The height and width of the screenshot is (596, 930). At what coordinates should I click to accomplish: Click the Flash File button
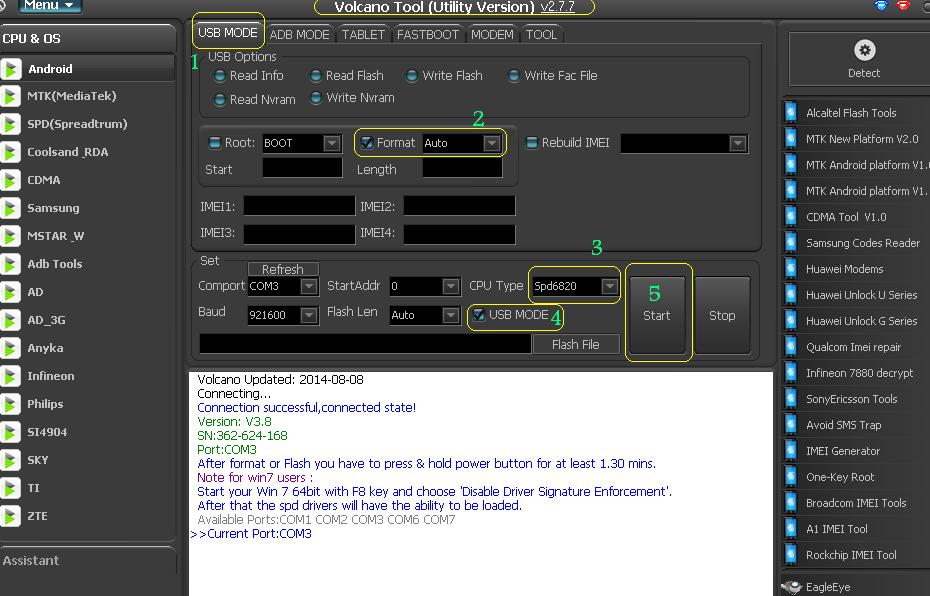(576, 345)
